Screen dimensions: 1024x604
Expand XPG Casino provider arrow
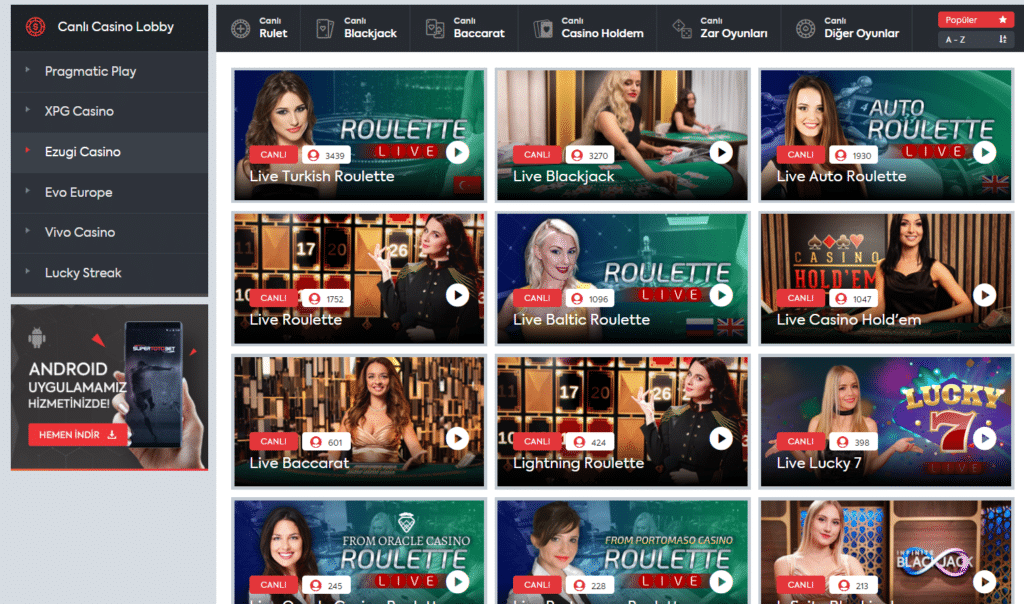click(x=27, y=110)
